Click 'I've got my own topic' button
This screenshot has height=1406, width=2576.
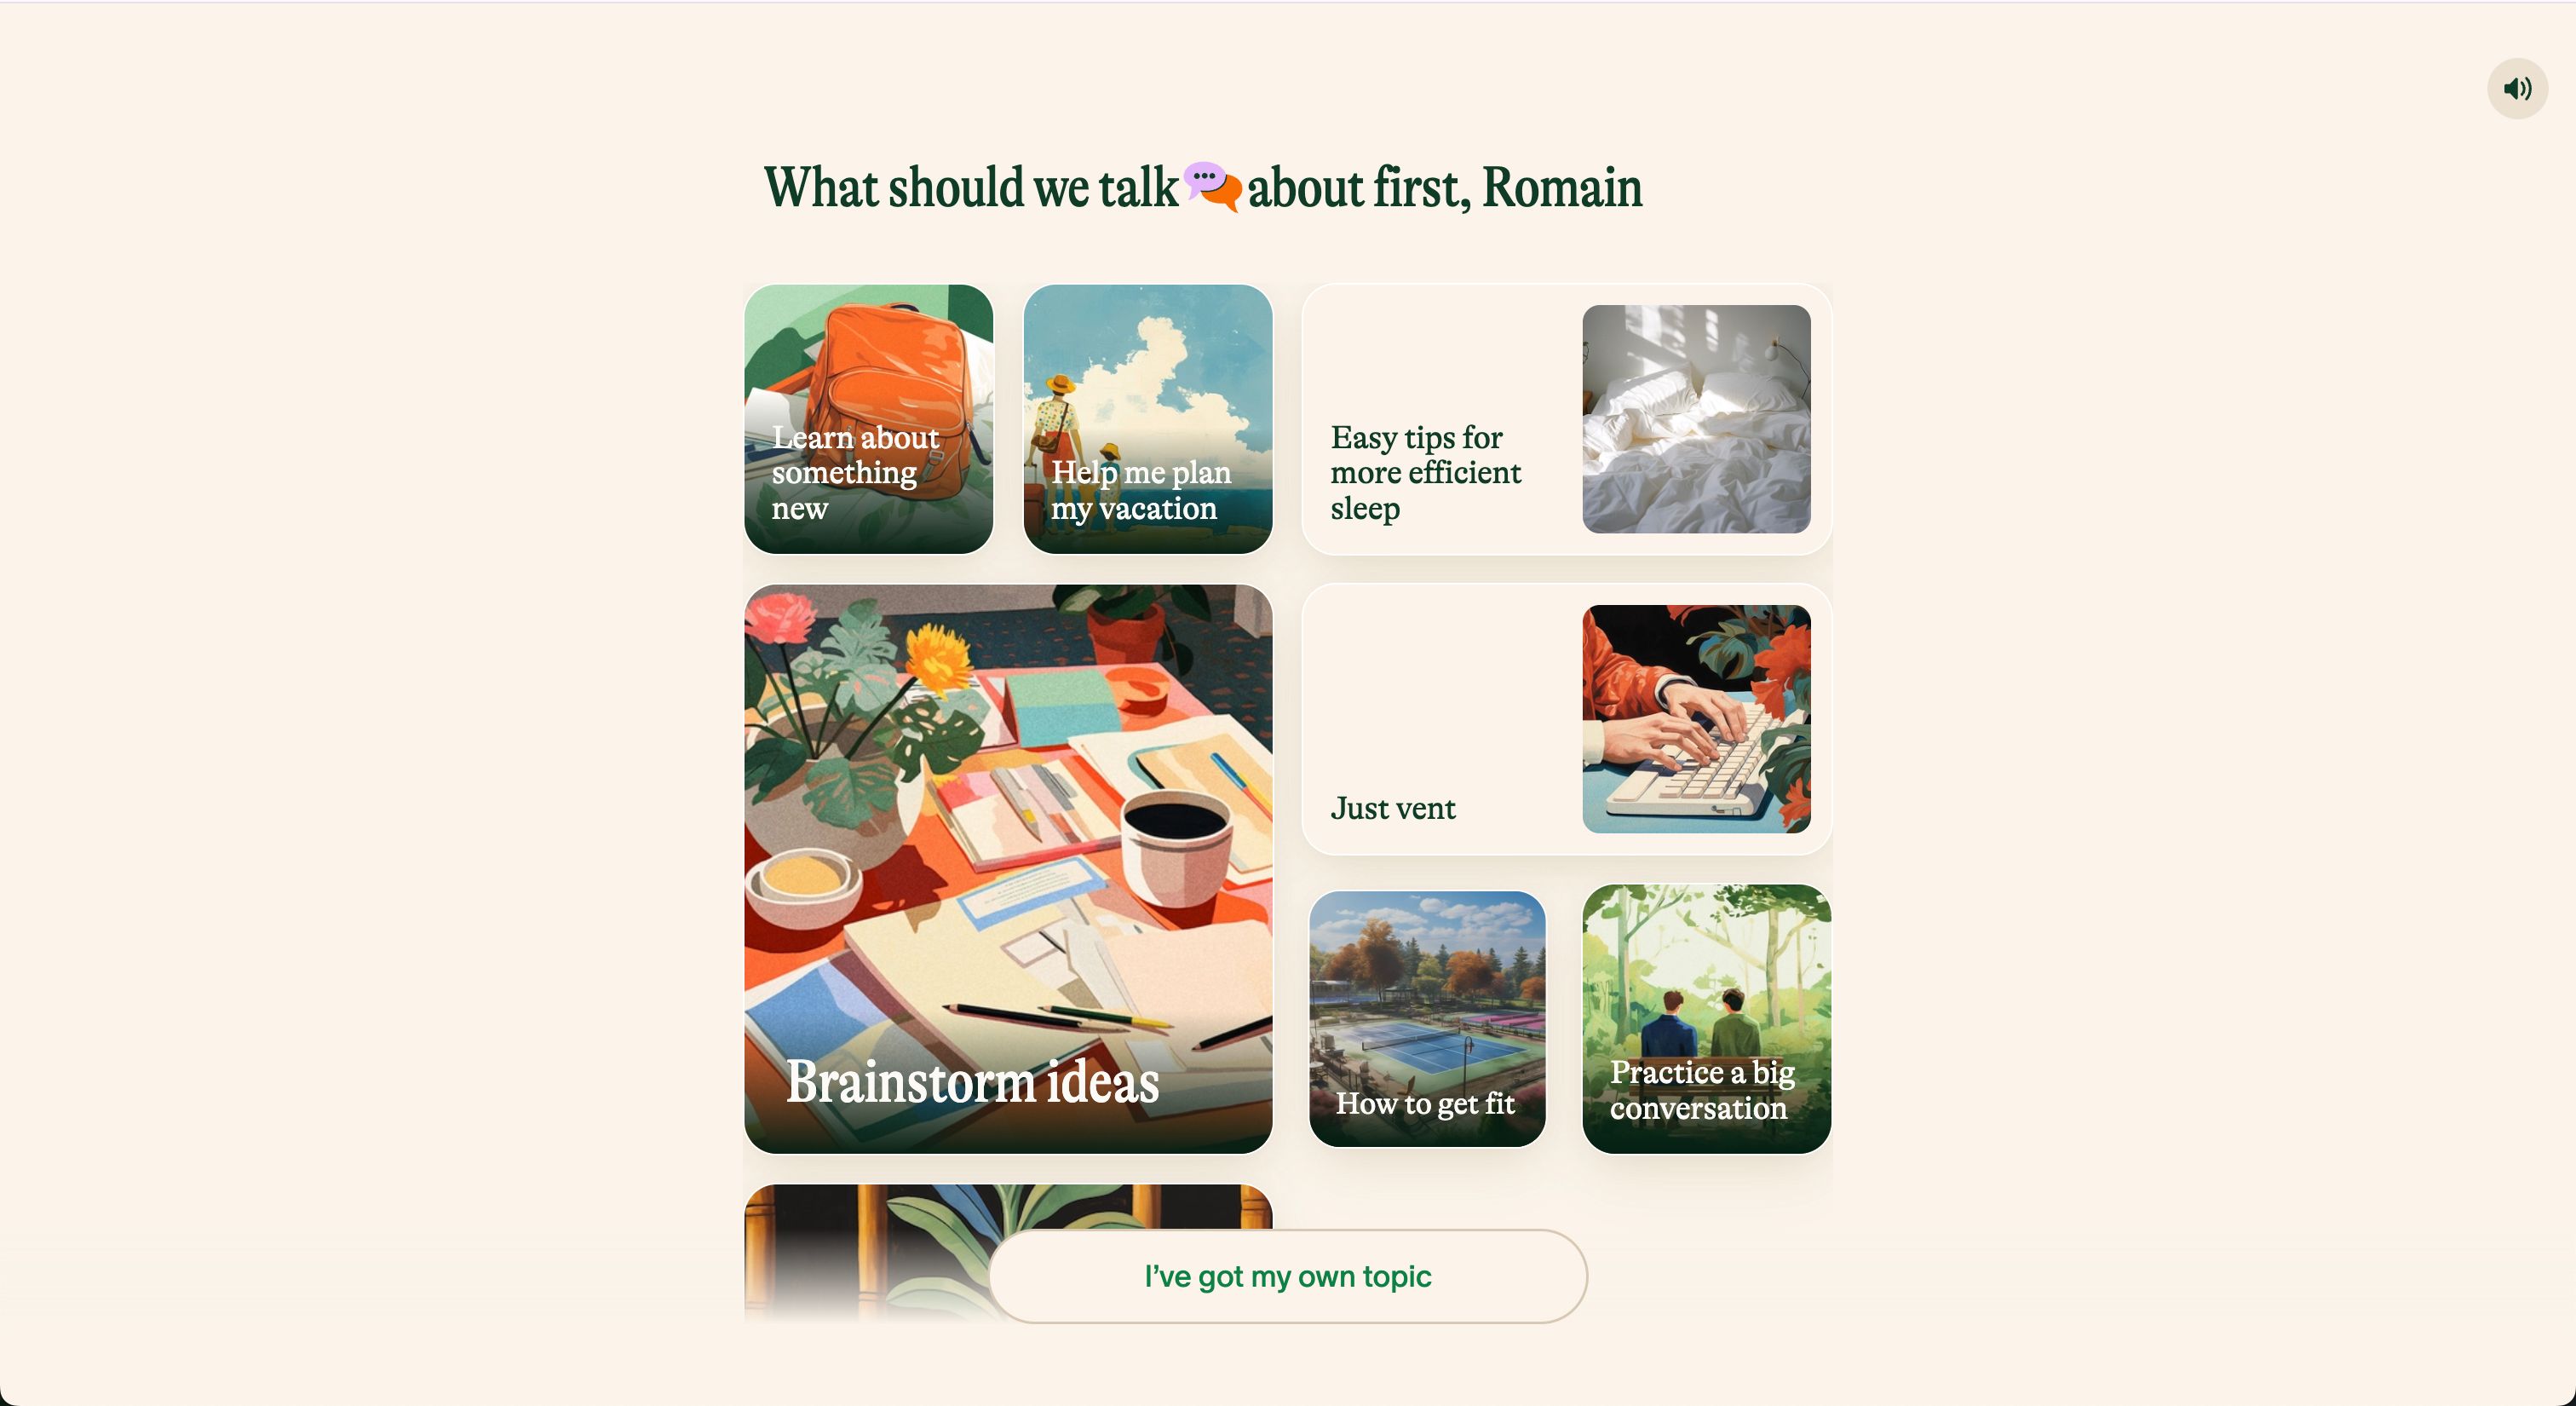[1287, 1276]
